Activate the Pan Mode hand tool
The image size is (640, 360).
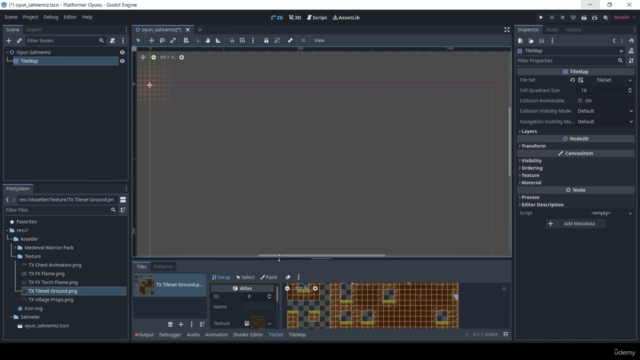point(208,40)
